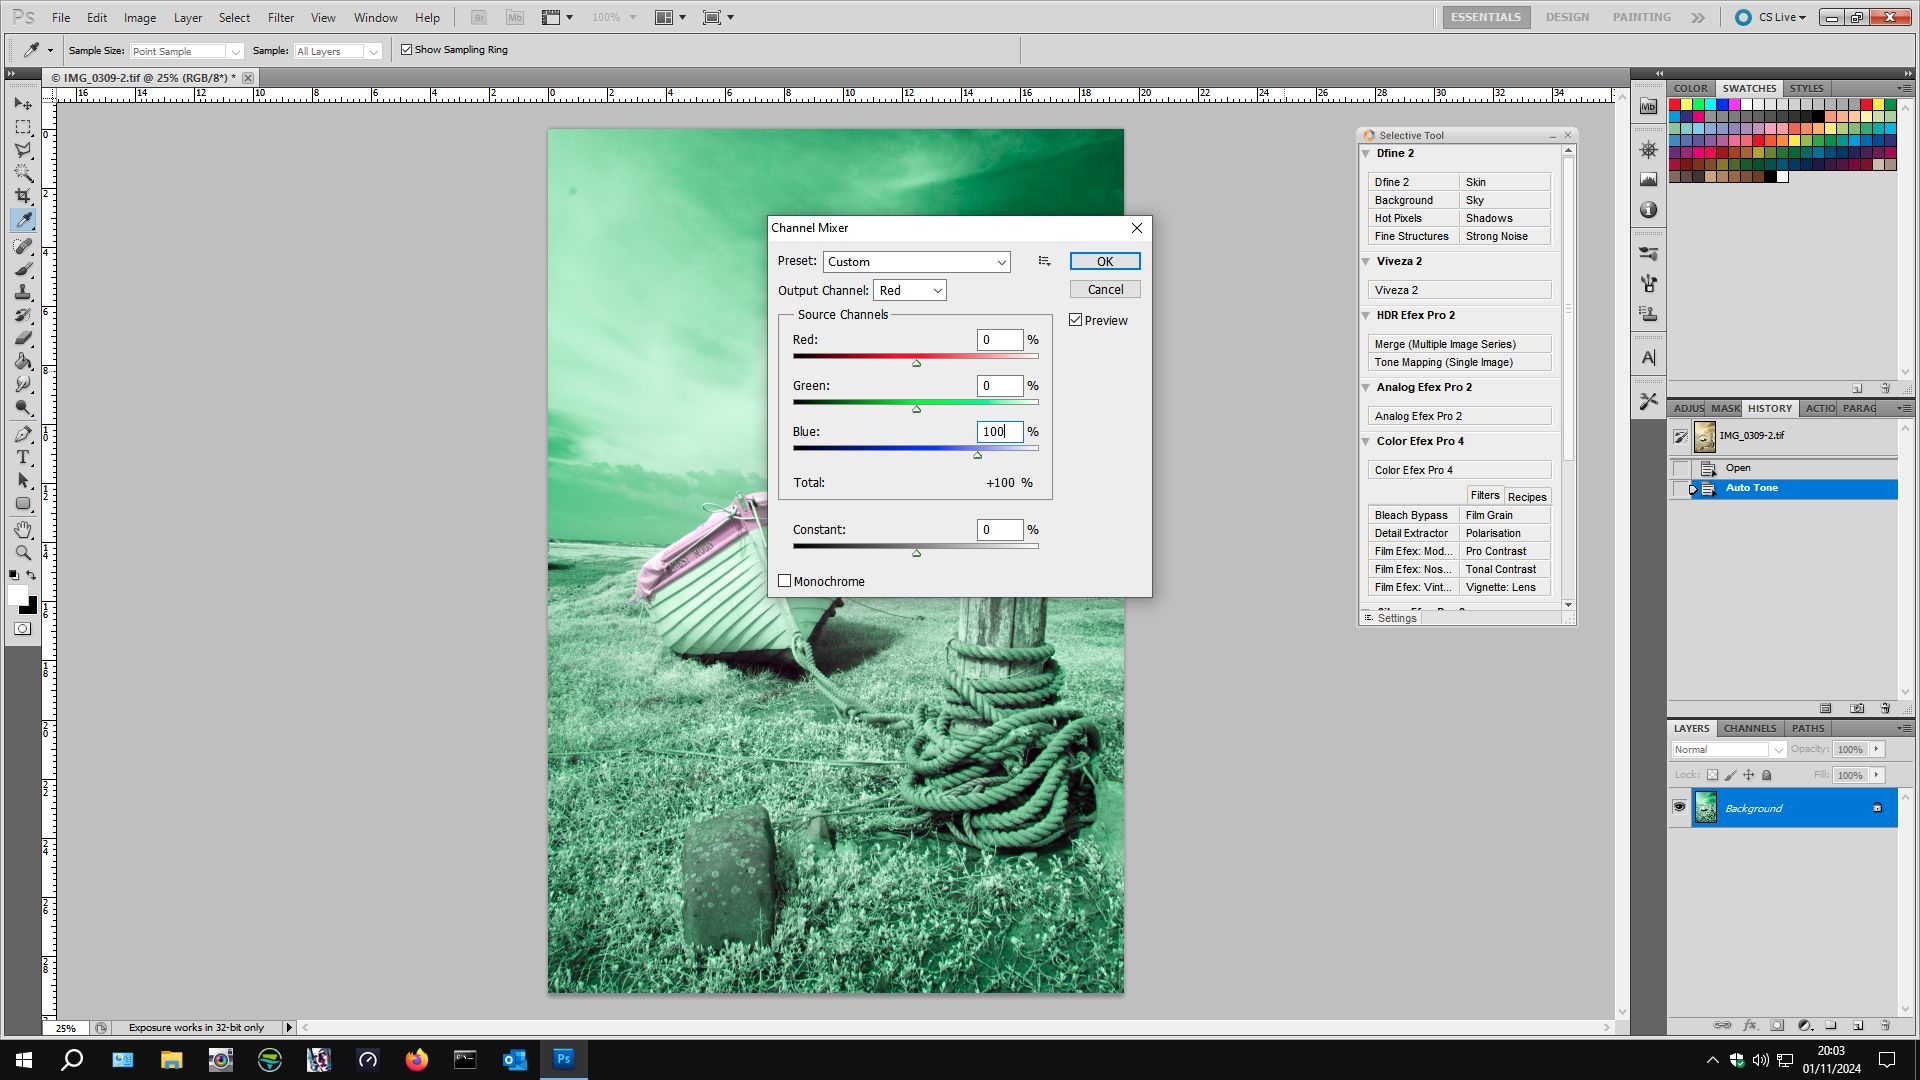Click the Blue source channel slider handle
This screenshot has width=1920, height=1080.
(x=977, y=455)
